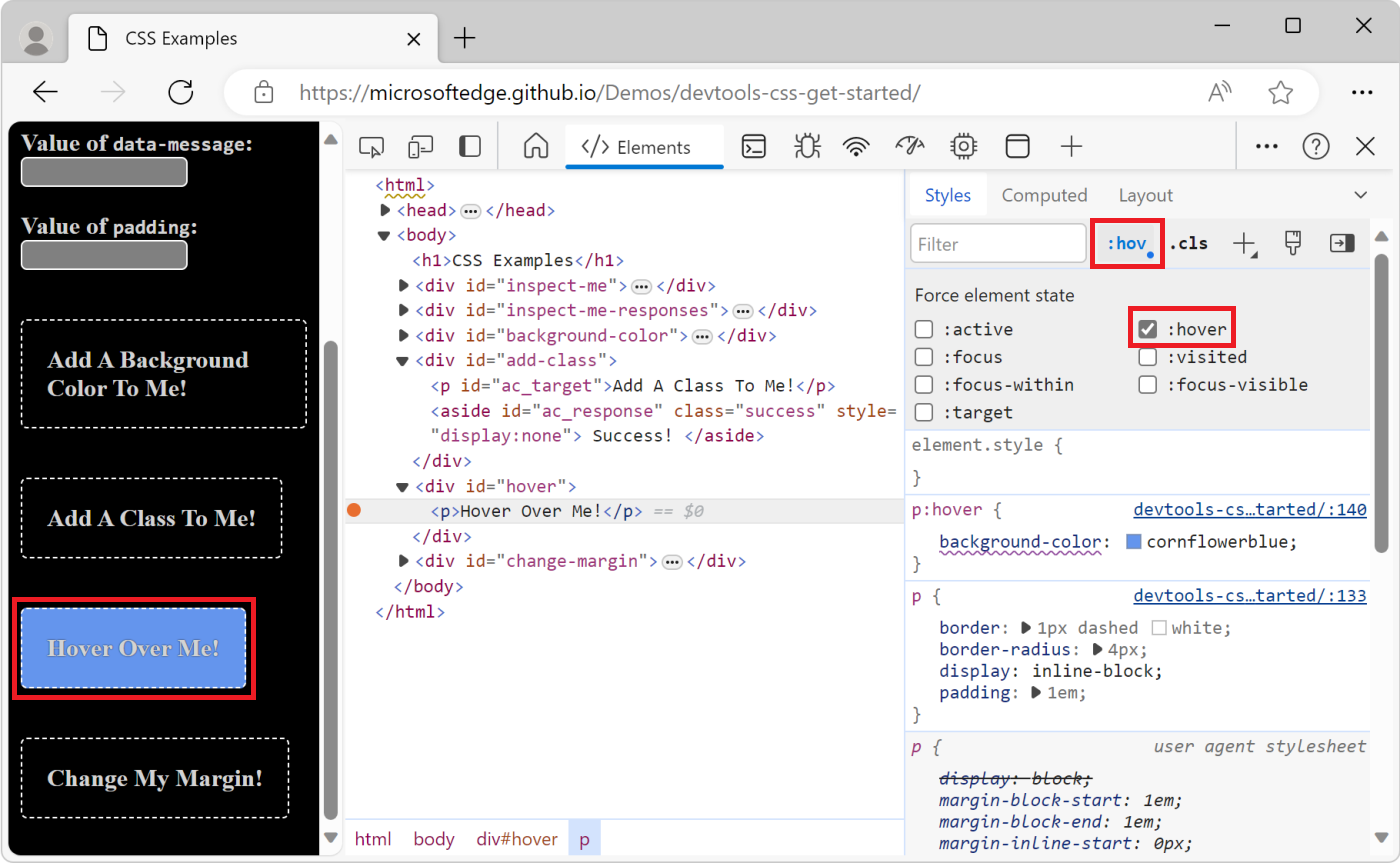Open a new style rule with the plus icon

[x=1245, y=243]
